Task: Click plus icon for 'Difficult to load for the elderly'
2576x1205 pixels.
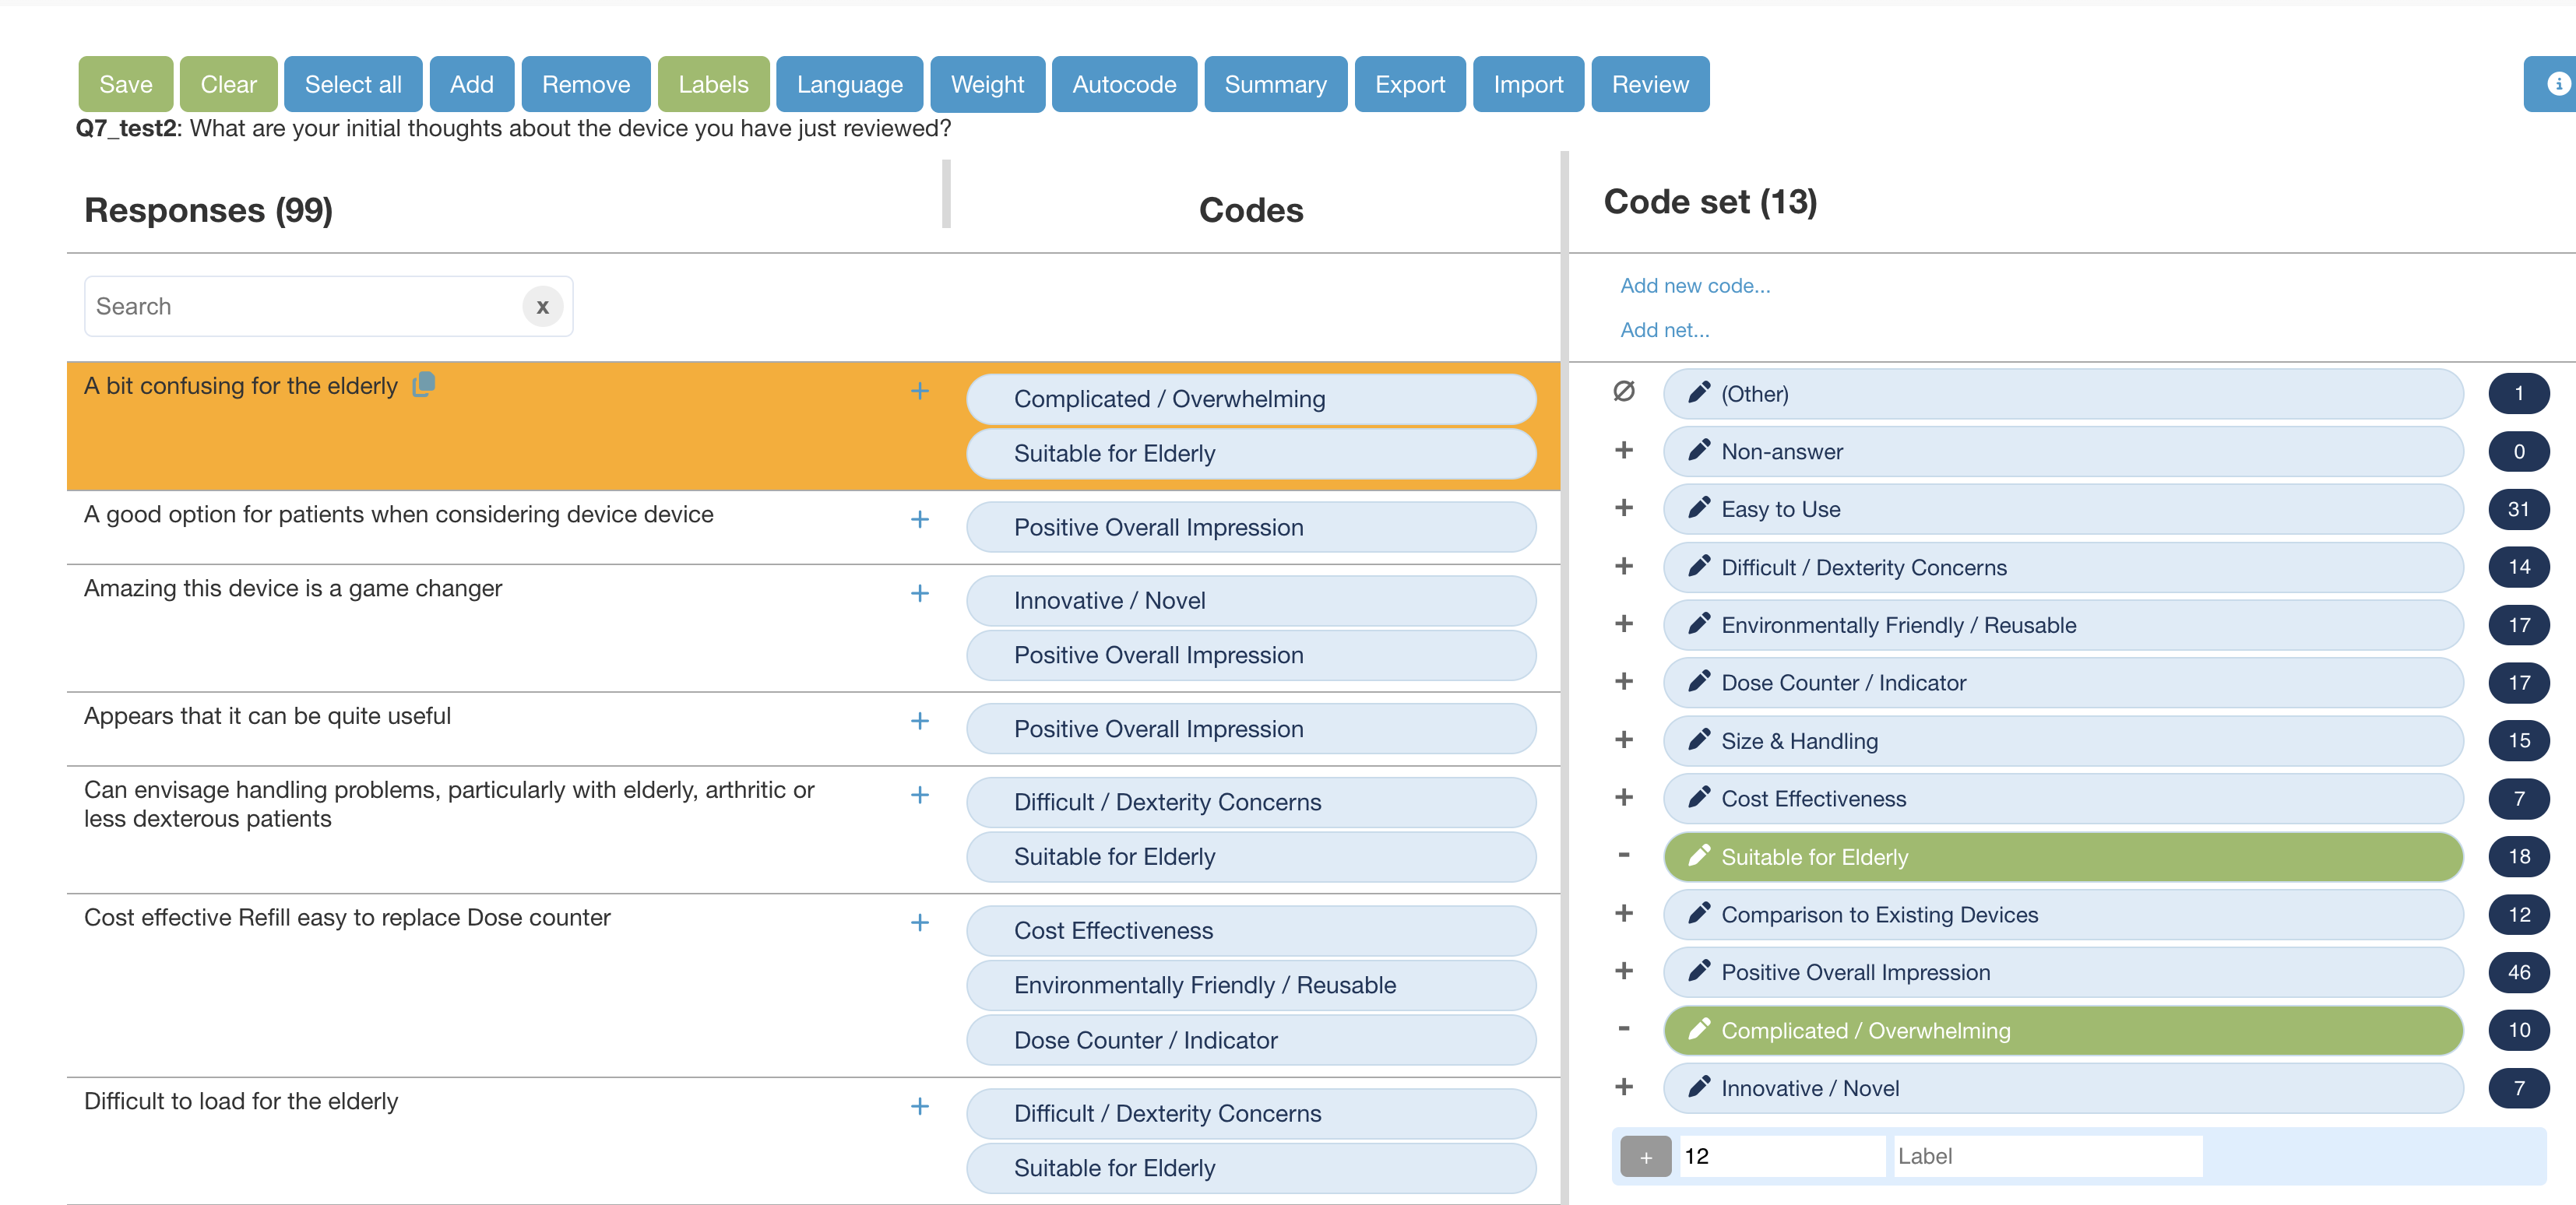Action: click(x=920, y=1106)
